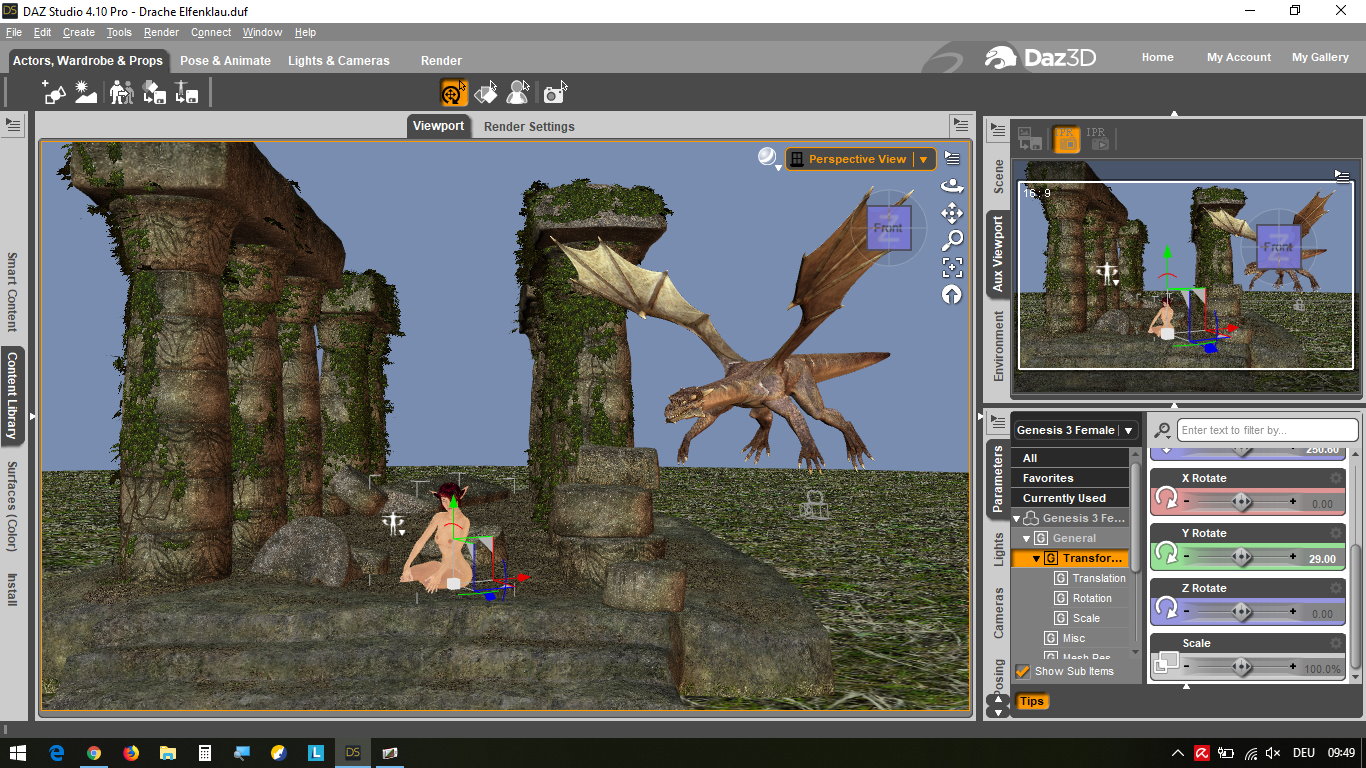Open the Smart Content side tab
The height and width of the screenshot is (768, 1366).
click(x=12, y=292)
